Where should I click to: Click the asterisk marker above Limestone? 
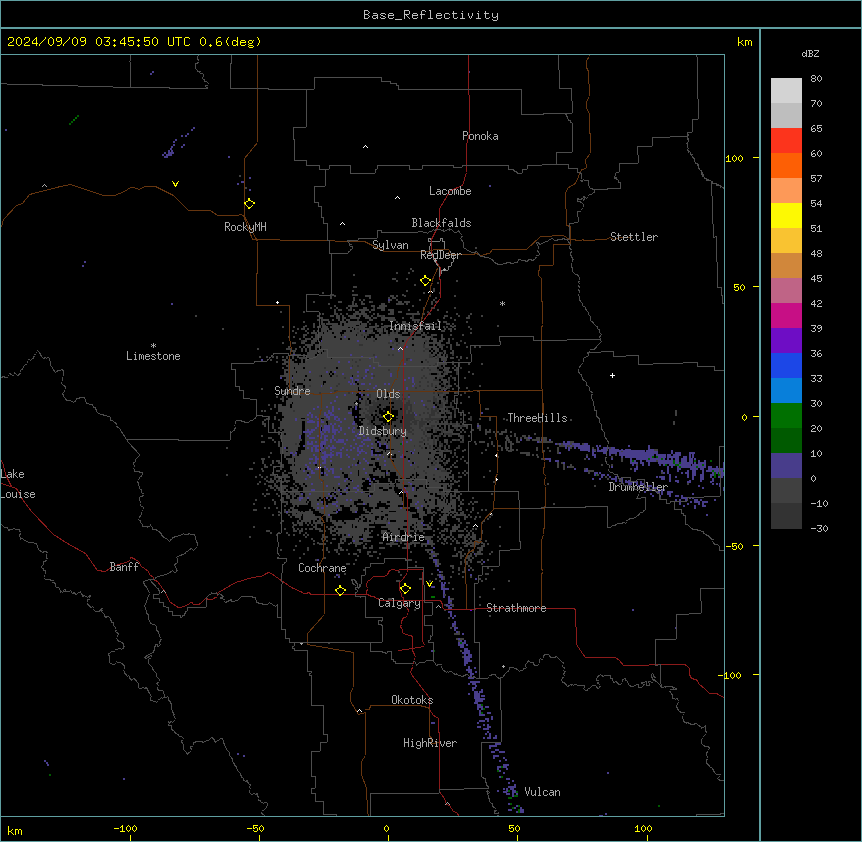[153, 346]
